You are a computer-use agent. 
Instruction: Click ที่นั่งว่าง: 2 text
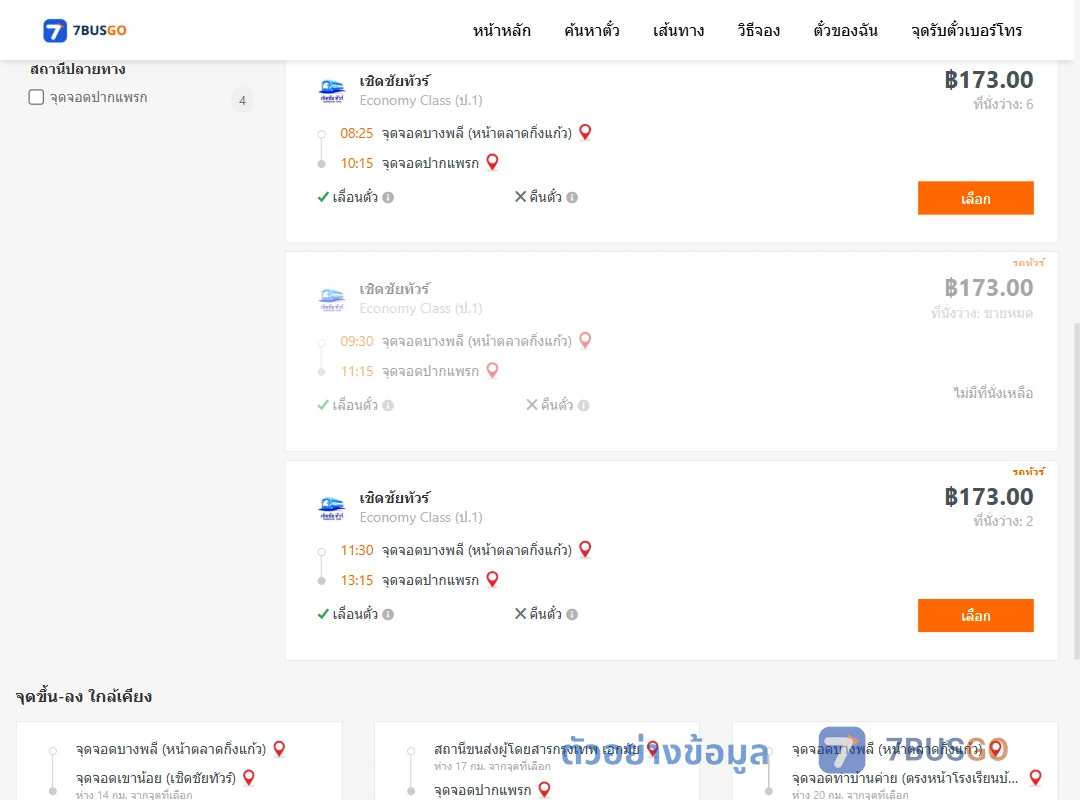(1003, 521)
